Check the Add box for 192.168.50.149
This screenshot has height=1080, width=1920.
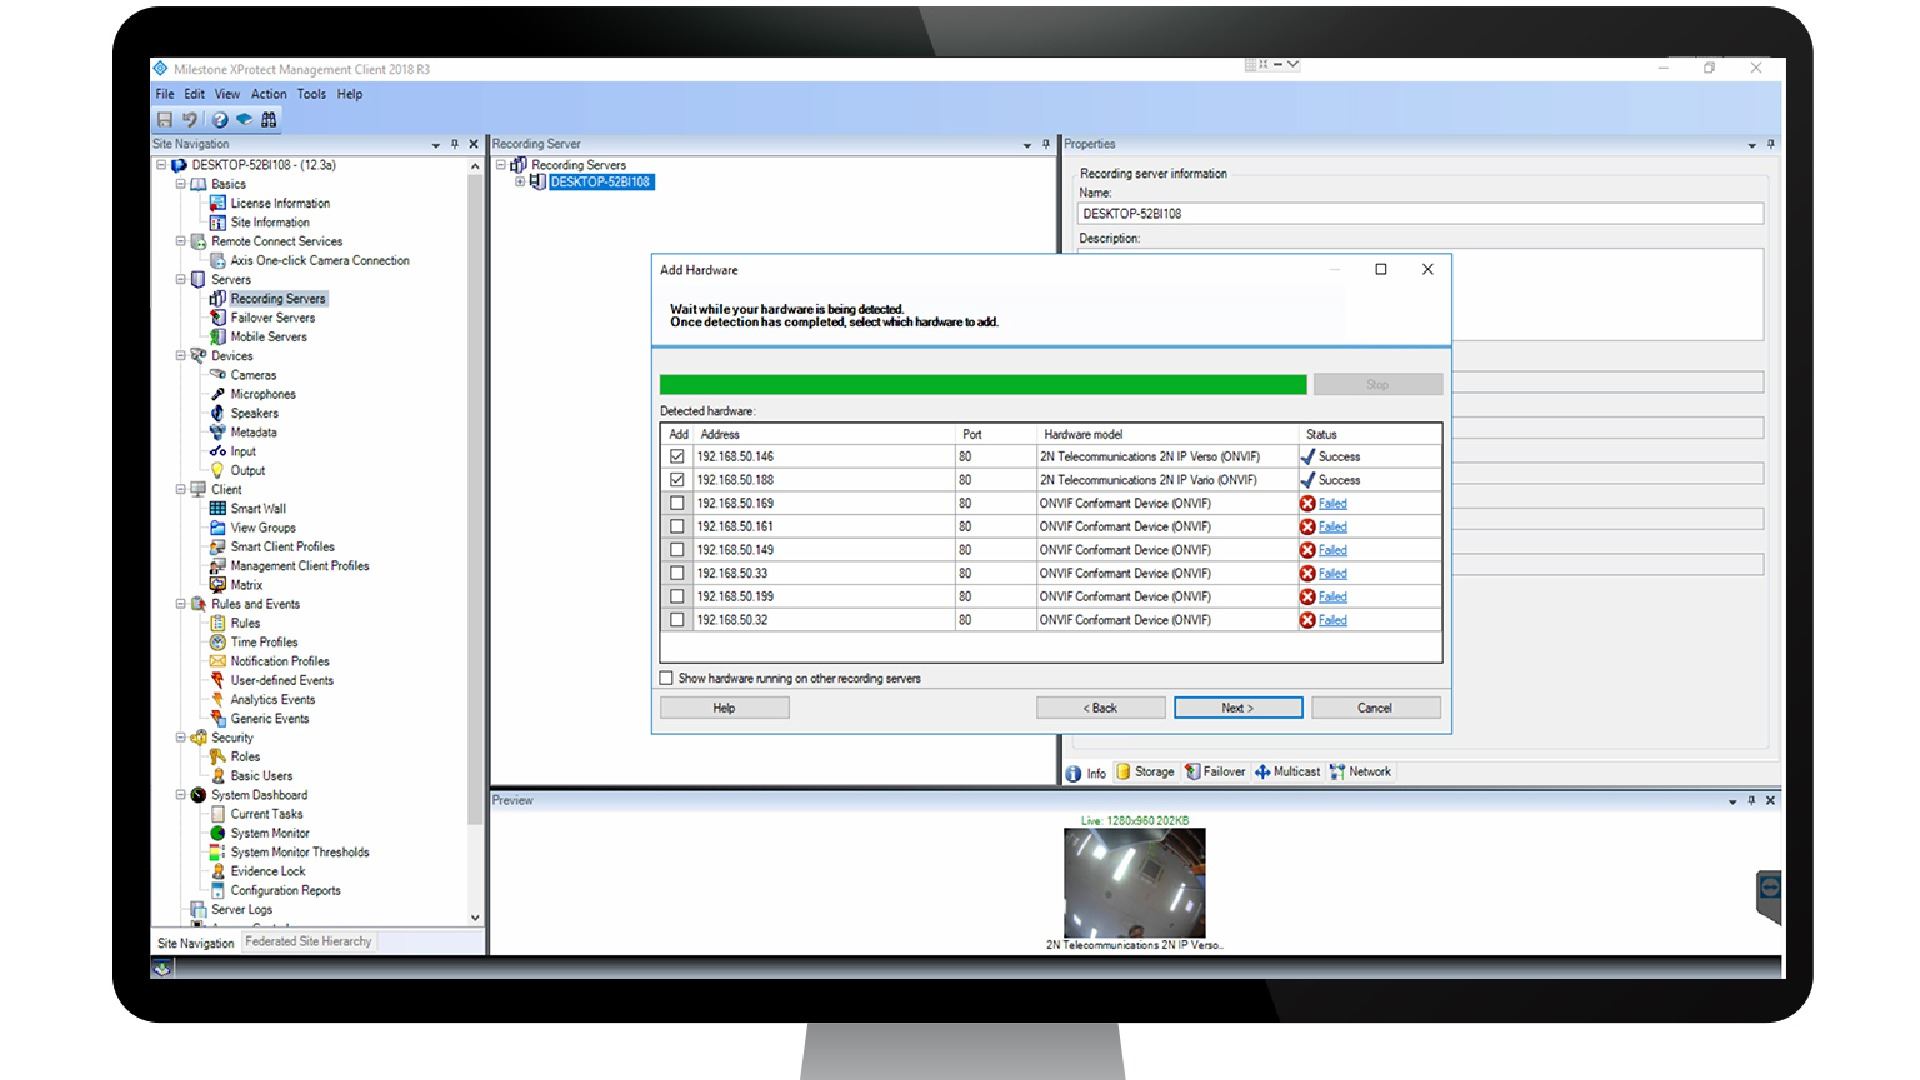pyautogui.click(x=677, y=550)
